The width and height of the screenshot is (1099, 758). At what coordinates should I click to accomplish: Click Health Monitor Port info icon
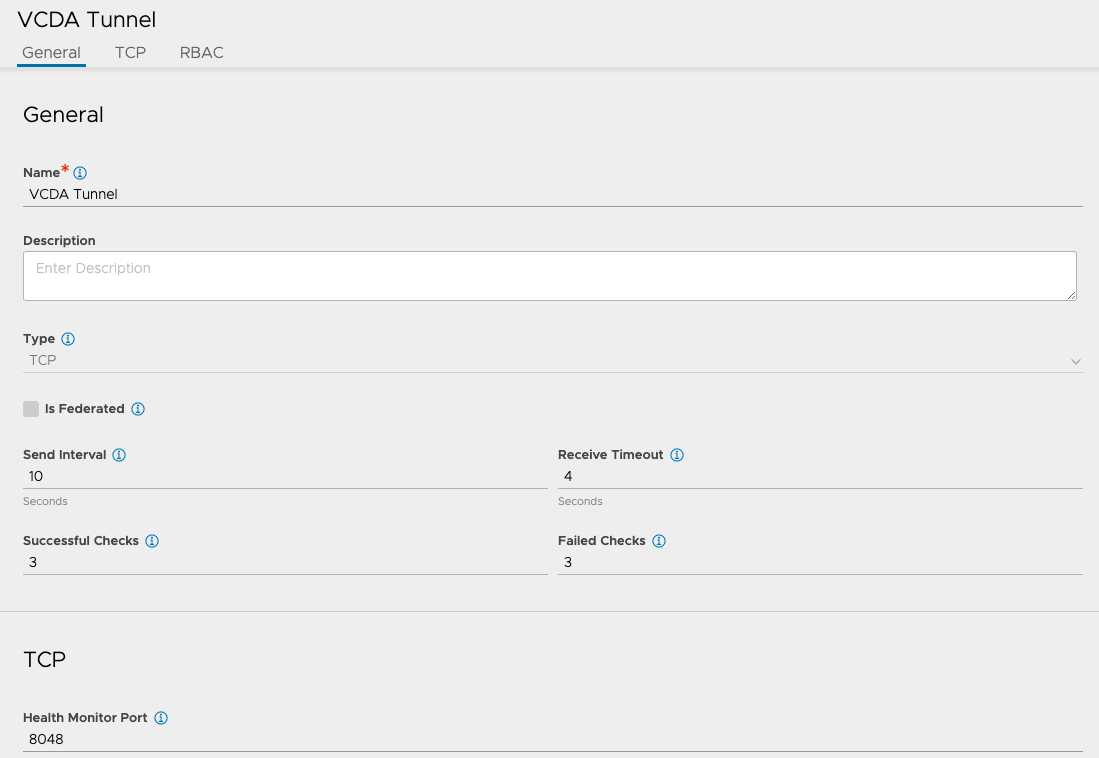tap(161, 718)
